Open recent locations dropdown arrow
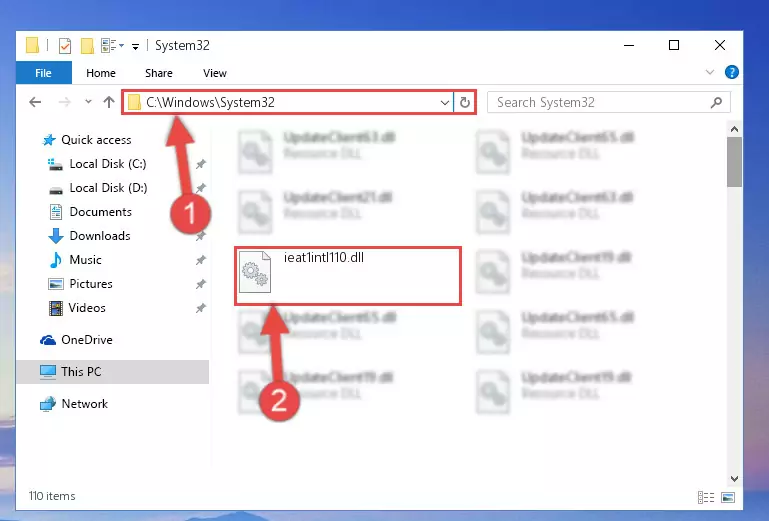Viewport: 769px width, 521px height. 88,102
